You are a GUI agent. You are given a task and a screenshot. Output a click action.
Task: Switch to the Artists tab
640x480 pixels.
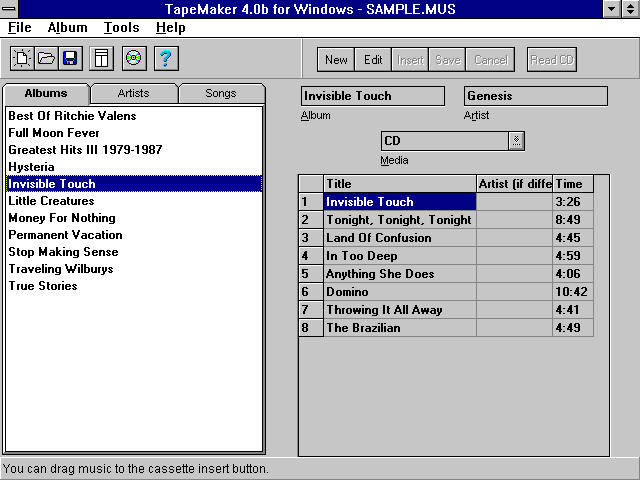click(x=133, y=94)
